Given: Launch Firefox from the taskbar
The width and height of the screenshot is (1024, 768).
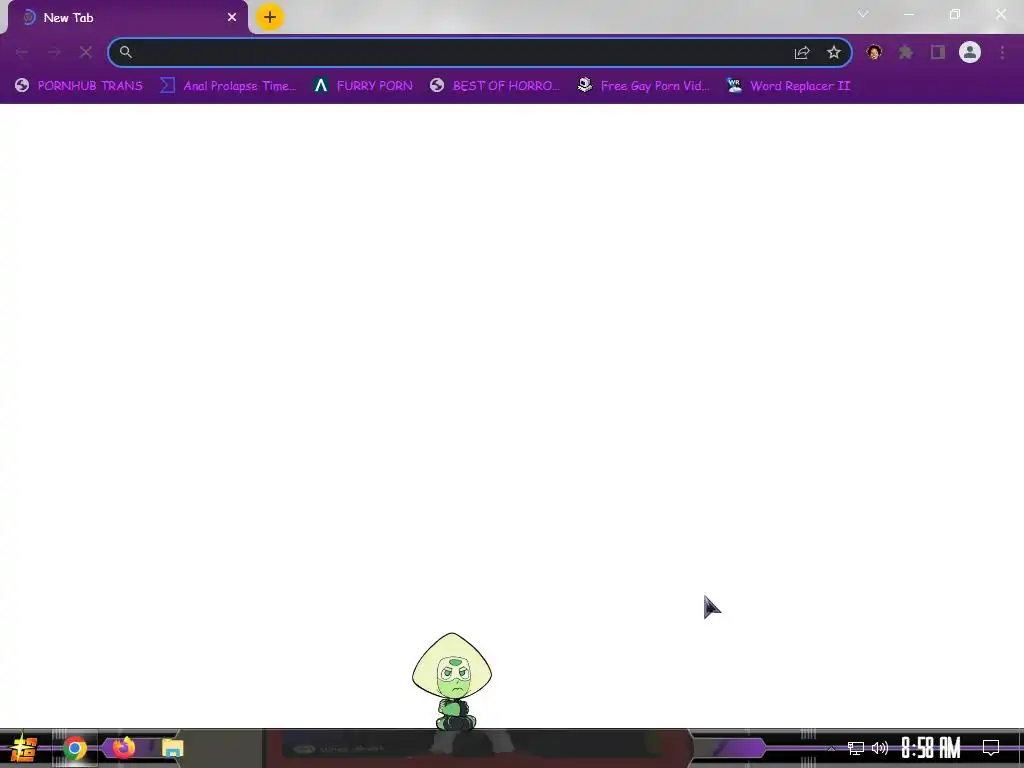Looking at the screenshot, I should pyautogui.click(x=123, y=748).
